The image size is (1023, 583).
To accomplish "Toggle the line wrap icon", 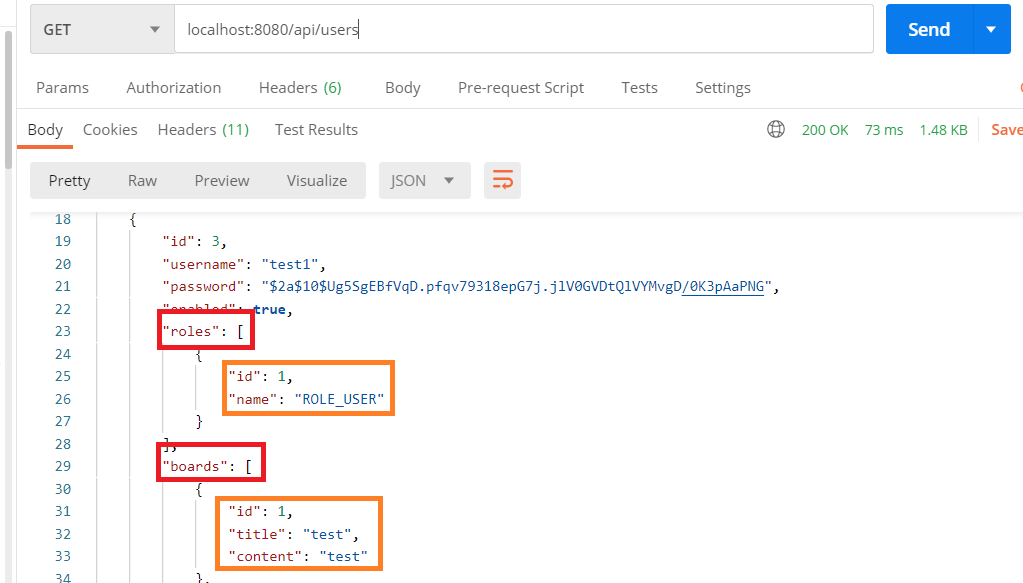I will [x=502, y=181].
